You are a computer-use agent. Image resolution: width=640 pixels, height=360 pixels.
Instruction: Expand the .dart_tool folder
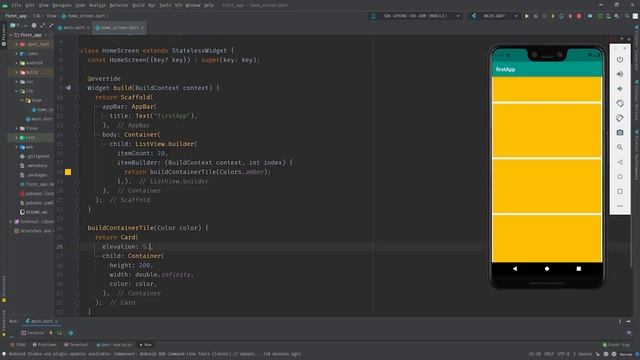point(17,44)
